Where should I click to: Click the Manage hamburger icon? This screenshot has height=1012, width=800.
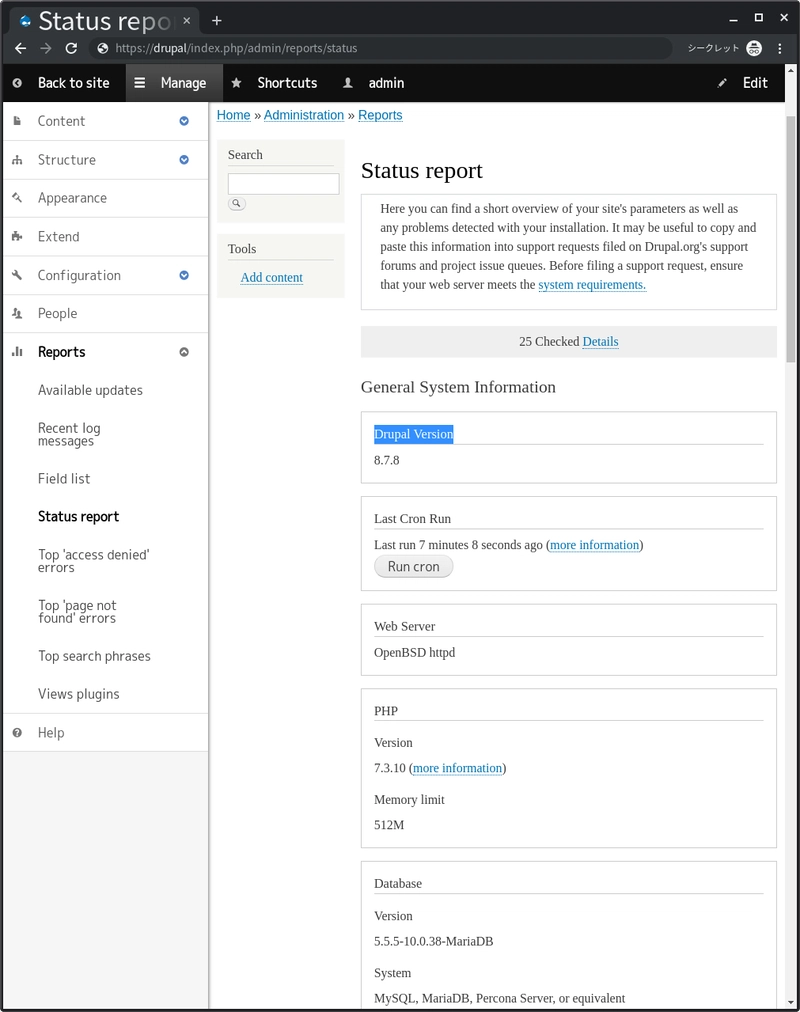coord(139,83)
